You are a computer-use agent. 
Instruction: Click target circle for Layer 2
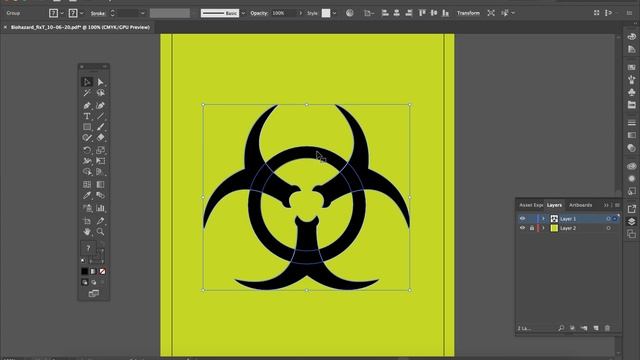point(609,228)
